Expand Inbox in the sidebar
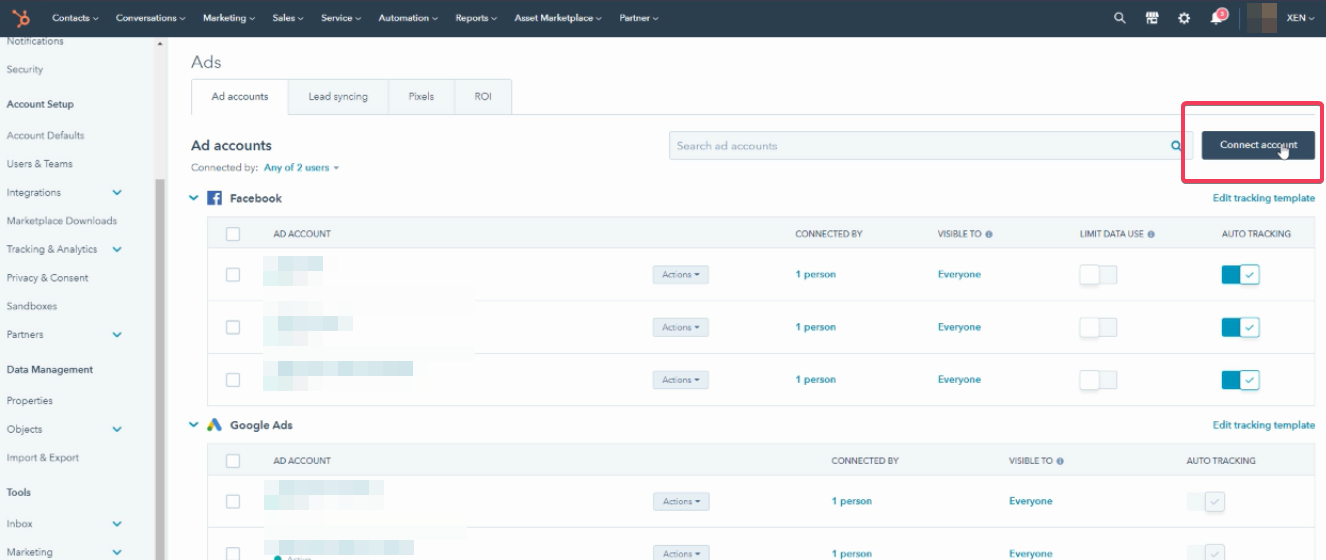1326x560 pixels. click(117, 524)
